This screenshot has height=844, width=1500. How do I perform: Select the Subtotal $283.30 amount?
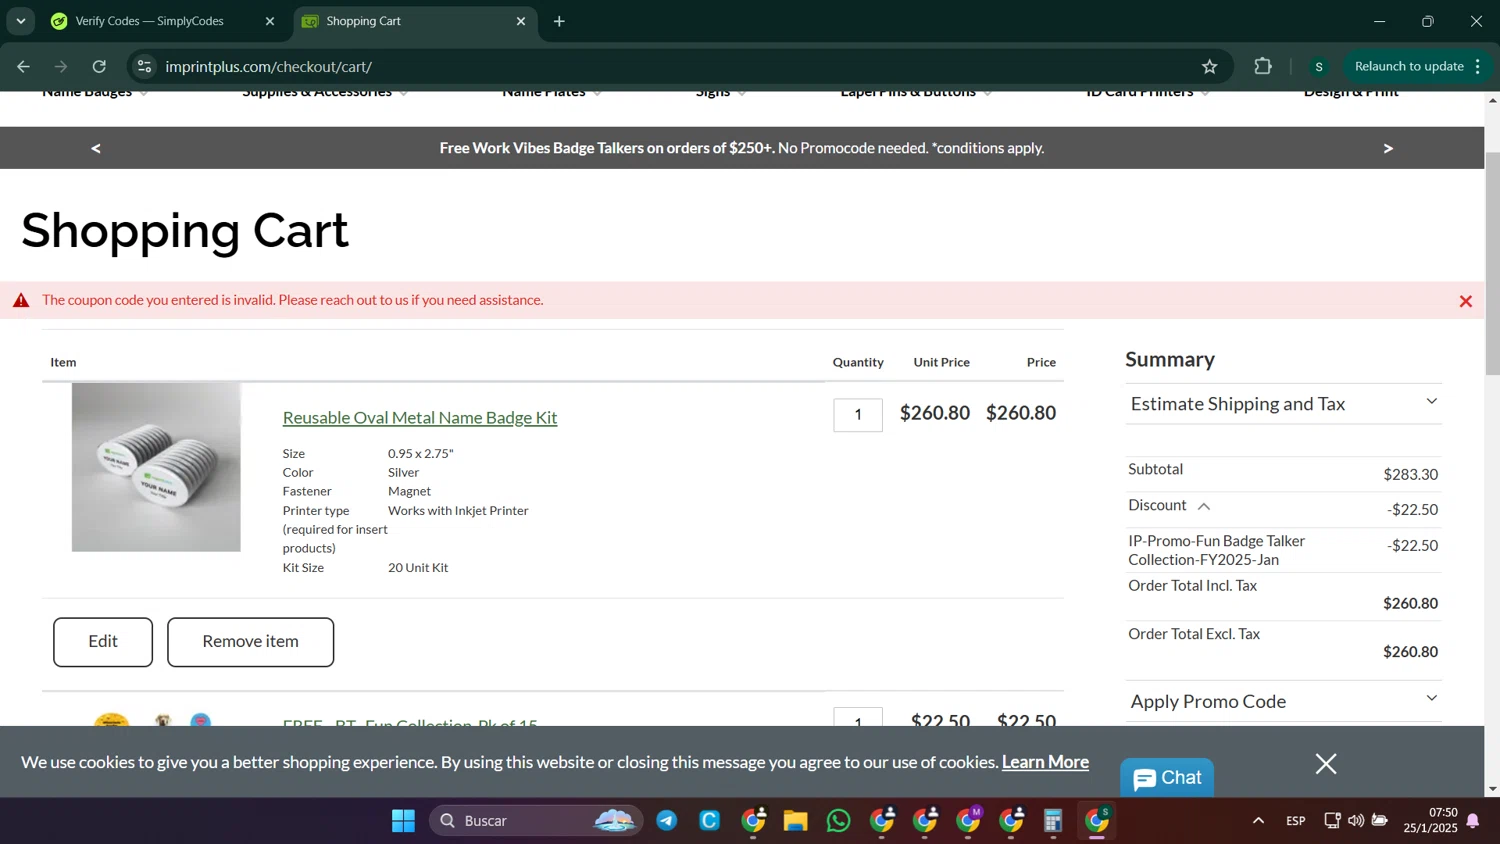[x=1410, y=475]
